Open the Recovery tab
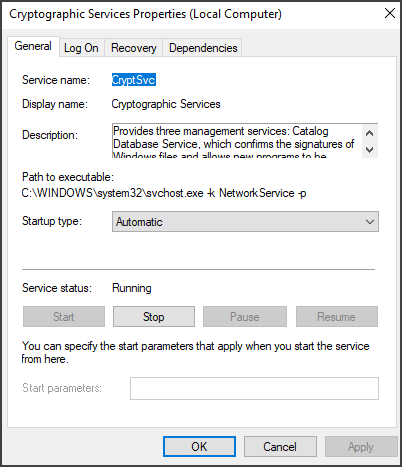The width and height of the screenshot is (402, 467). (x=134, y=48)
